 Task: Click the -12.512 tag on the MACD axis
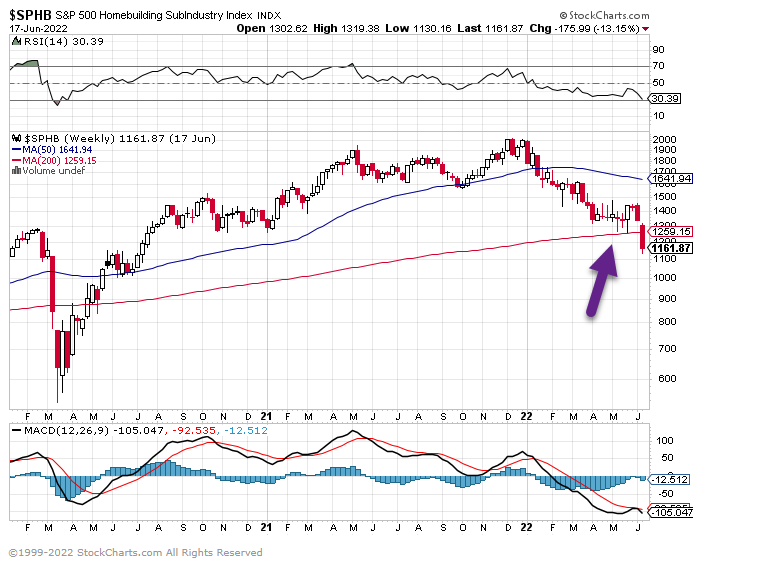[669, 479]
